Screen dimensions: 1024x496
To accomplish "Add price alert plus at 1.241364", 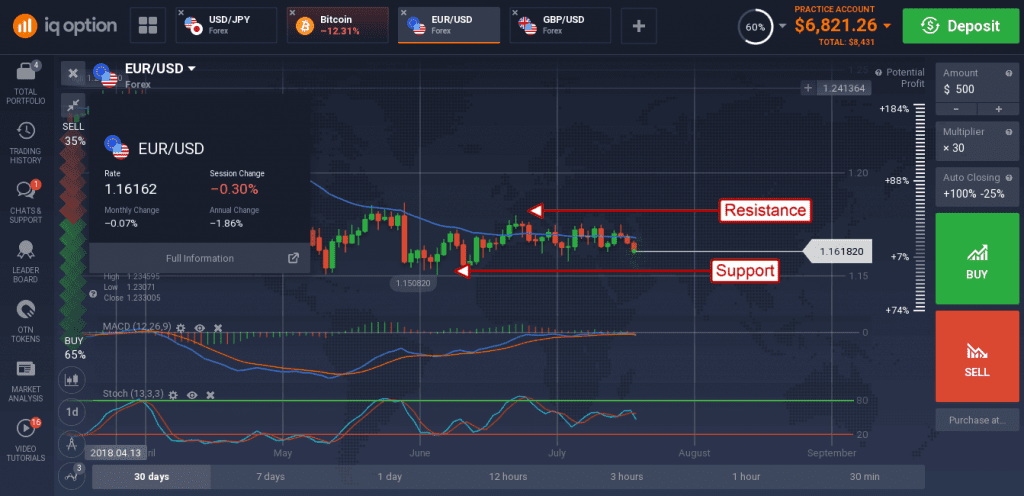I will click(x=808, y=88).
